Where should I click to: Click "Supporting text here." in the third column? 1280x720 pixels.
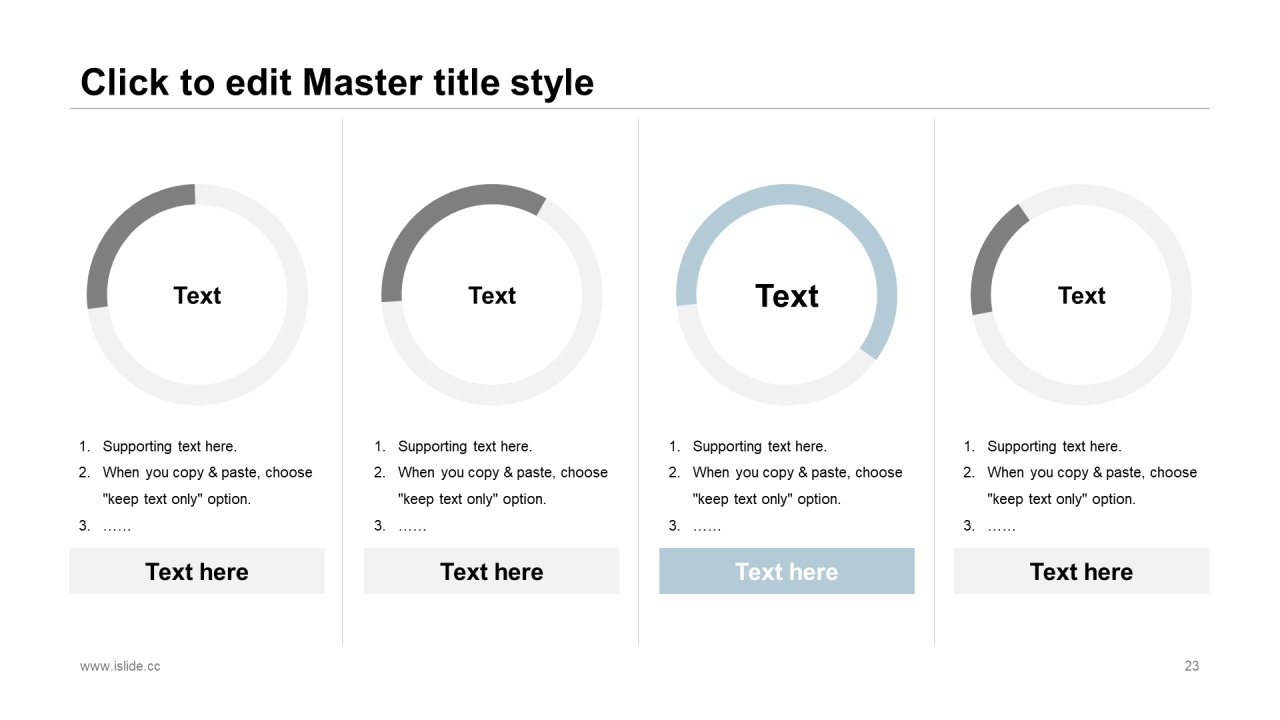759,447
